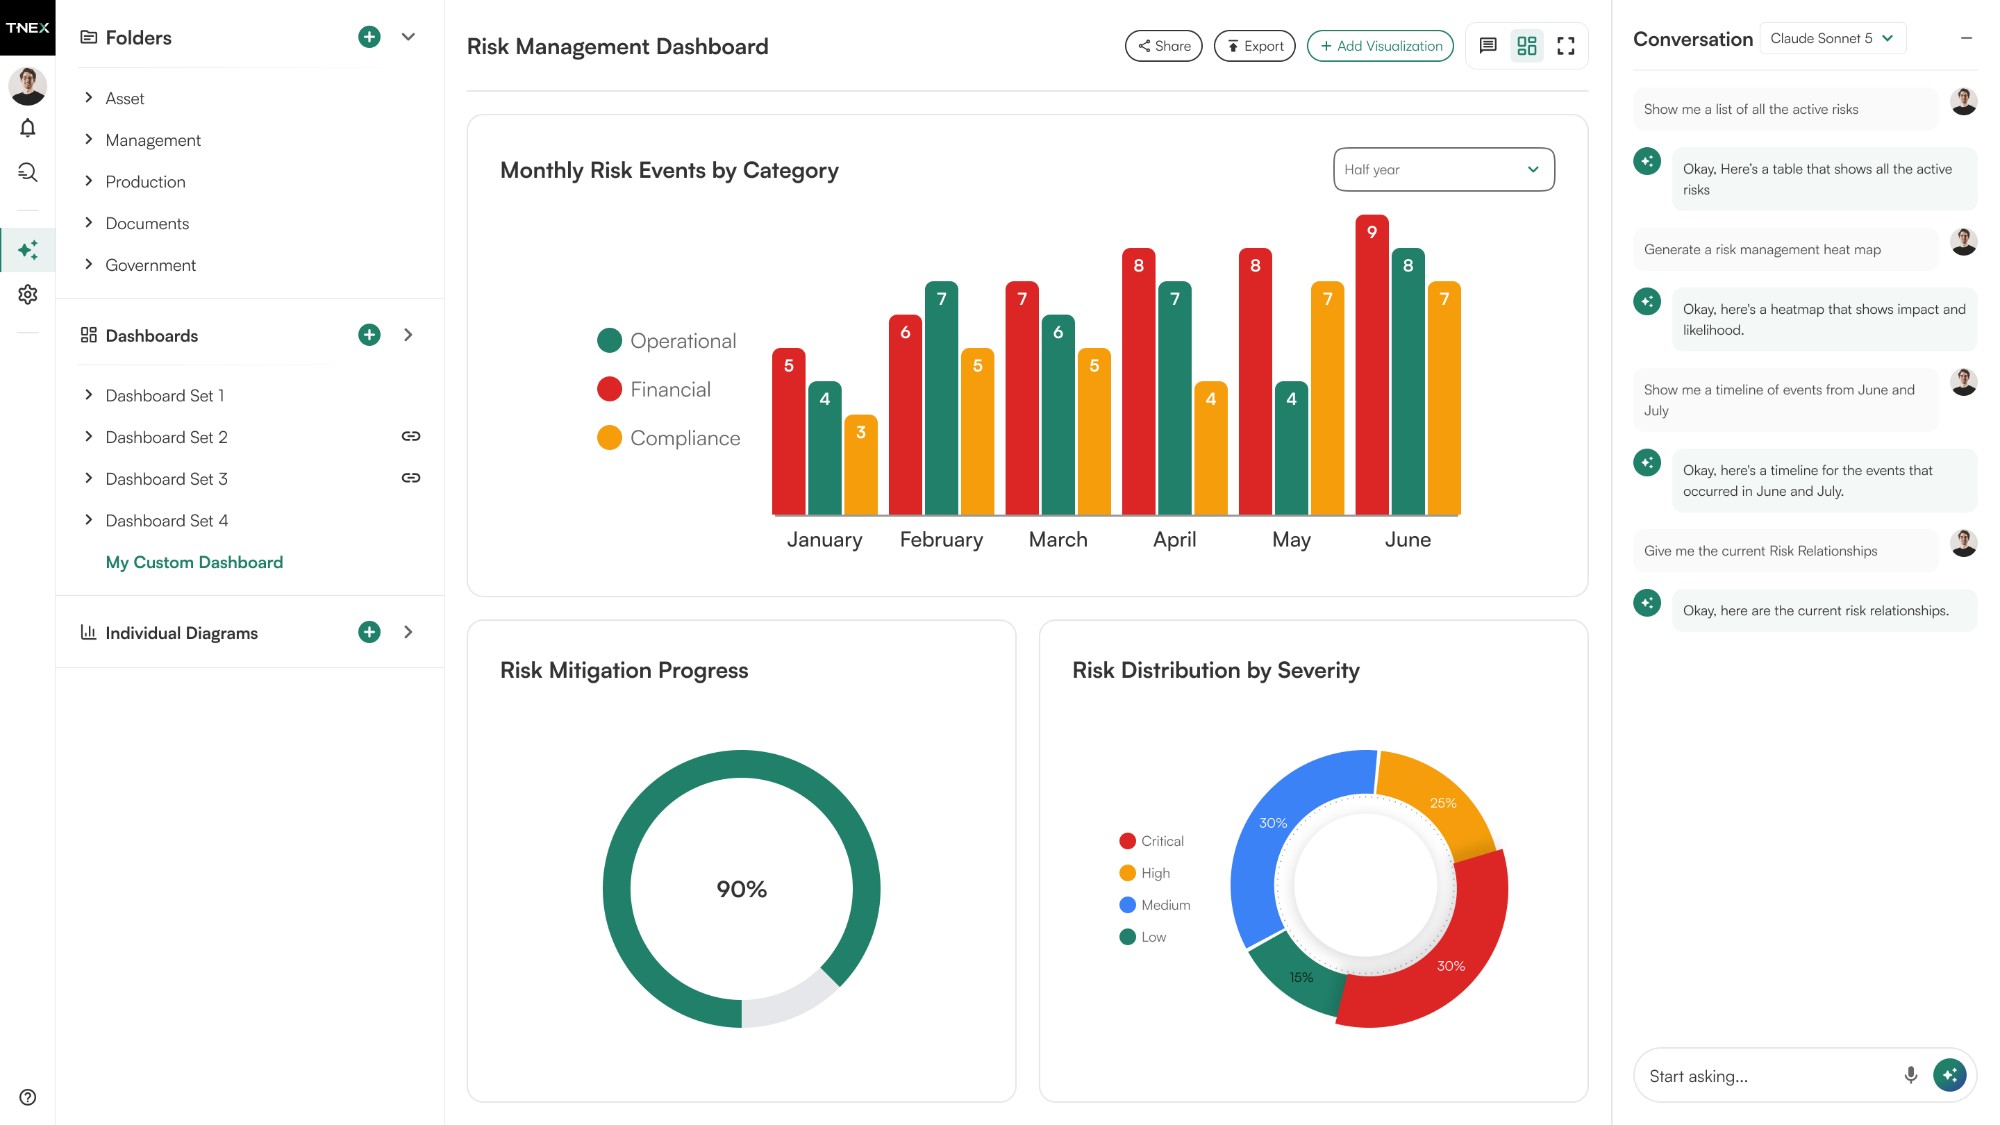Screen dimensions: 2000x1125
Task: Switch to grid layout view icon
Action: coord(1527,45)
